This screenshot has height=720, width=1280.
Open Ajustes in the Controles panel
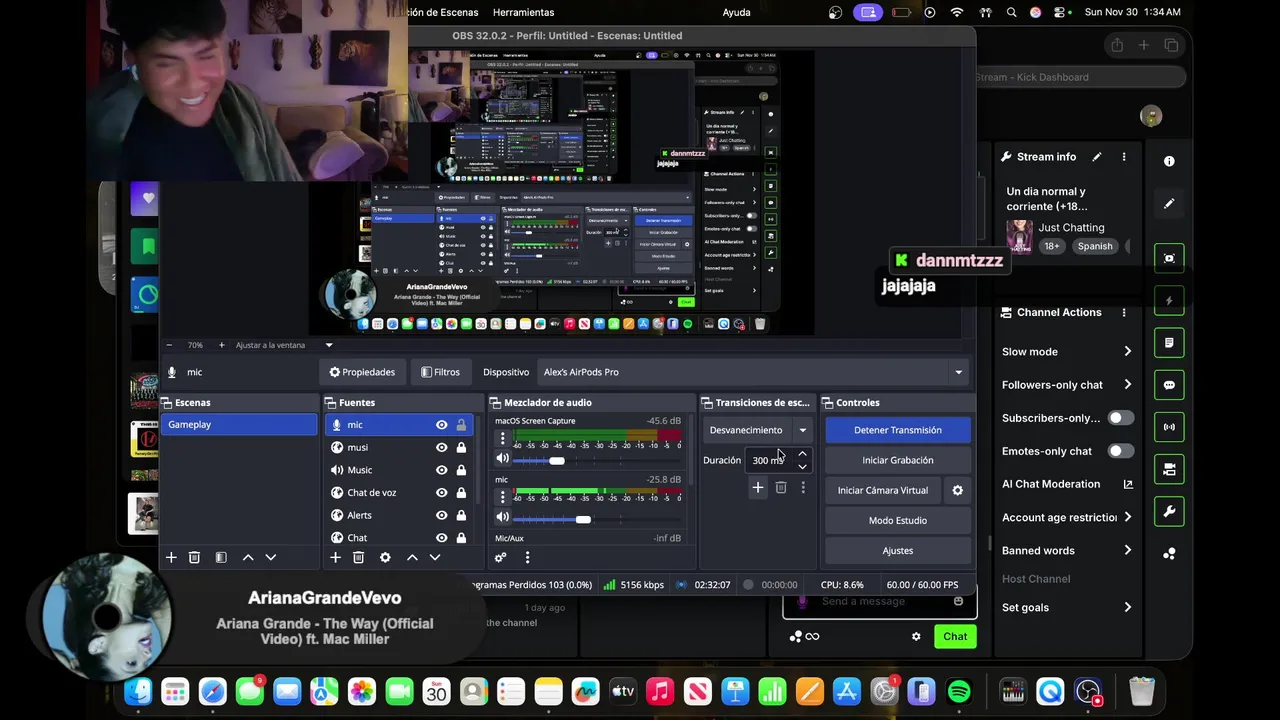(898, 550)
